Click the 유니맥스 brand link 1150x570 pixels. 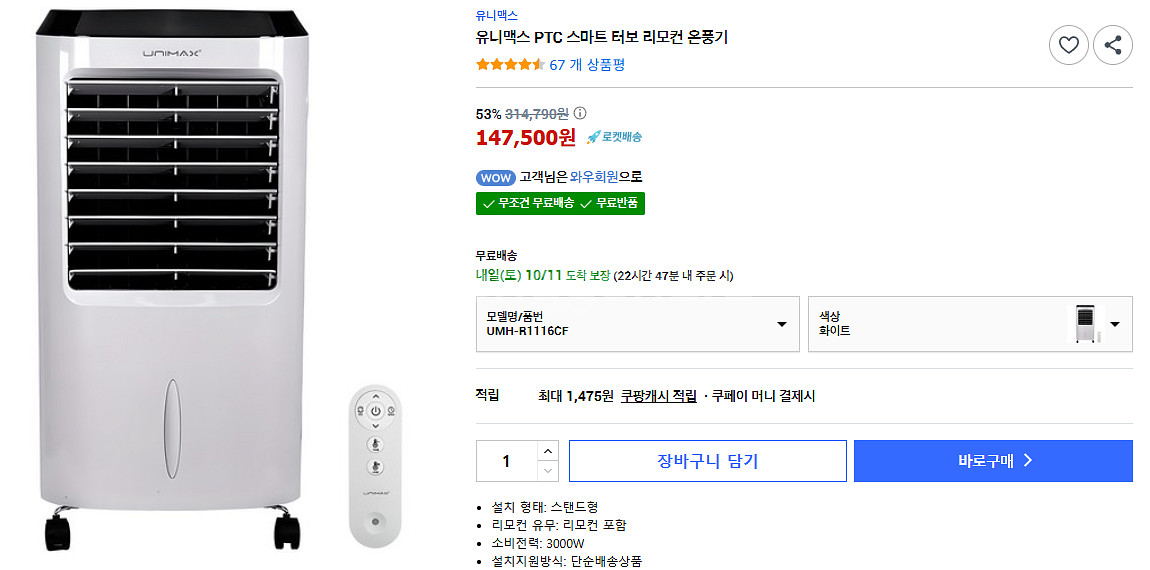point(496,16)
